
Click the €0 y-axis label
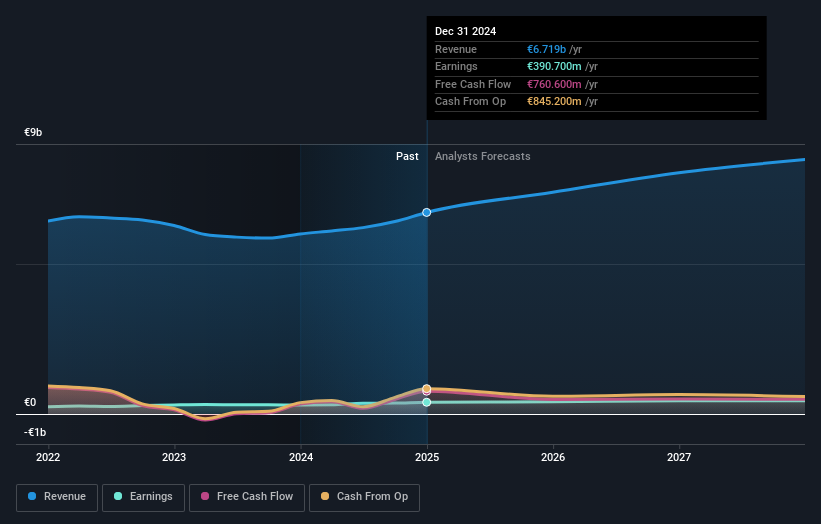pos(30,403)
